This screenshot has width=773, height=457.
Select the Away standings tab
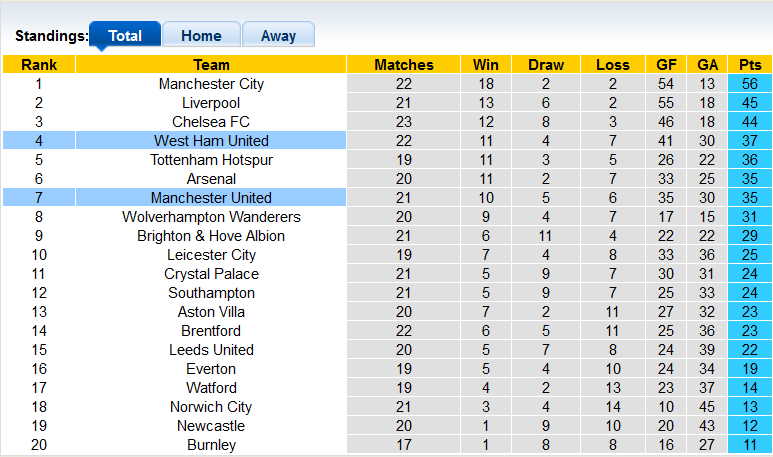[278, 35]
